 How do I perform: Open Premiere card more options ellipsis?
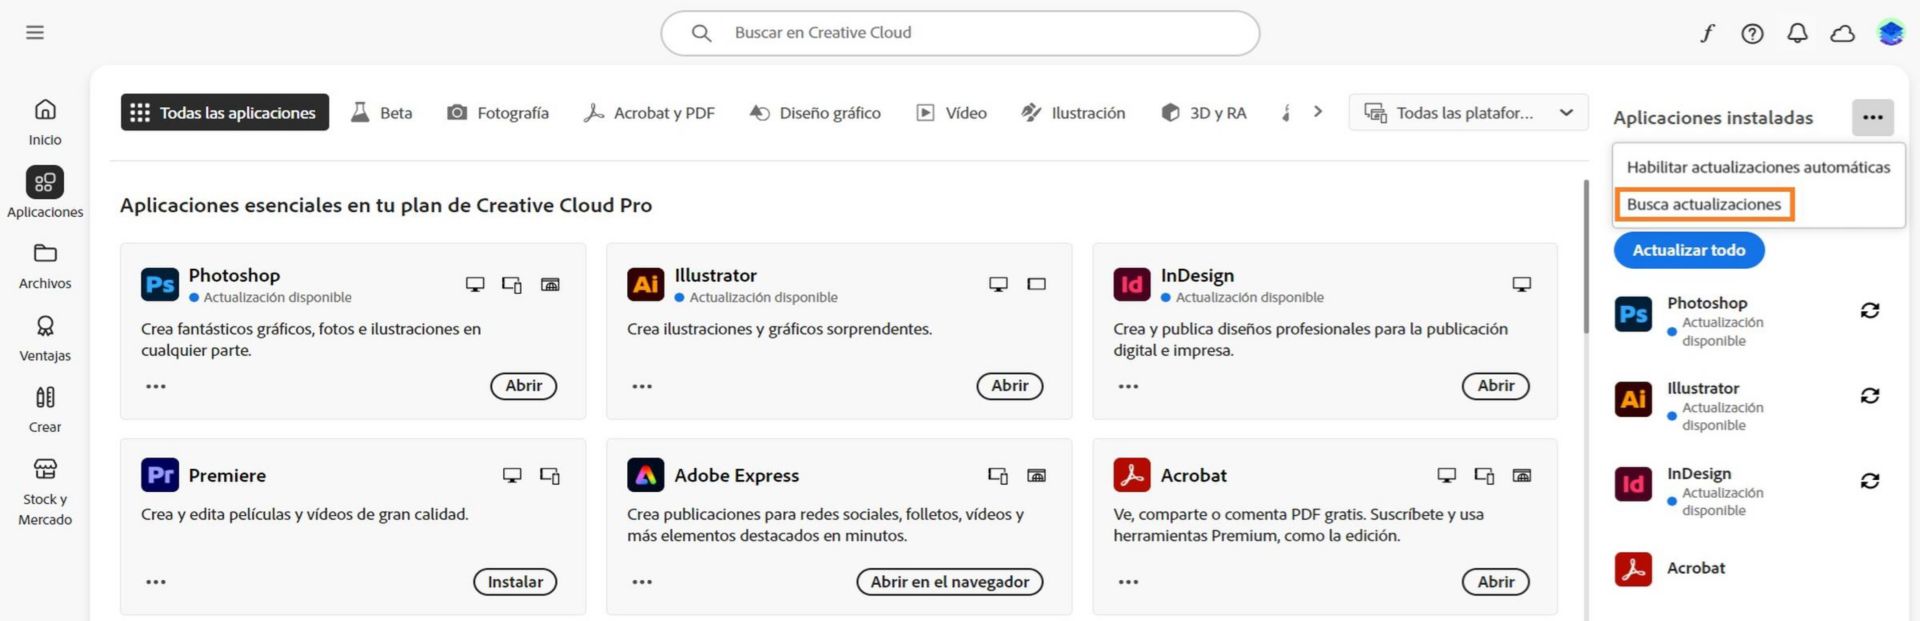(156, 582)
